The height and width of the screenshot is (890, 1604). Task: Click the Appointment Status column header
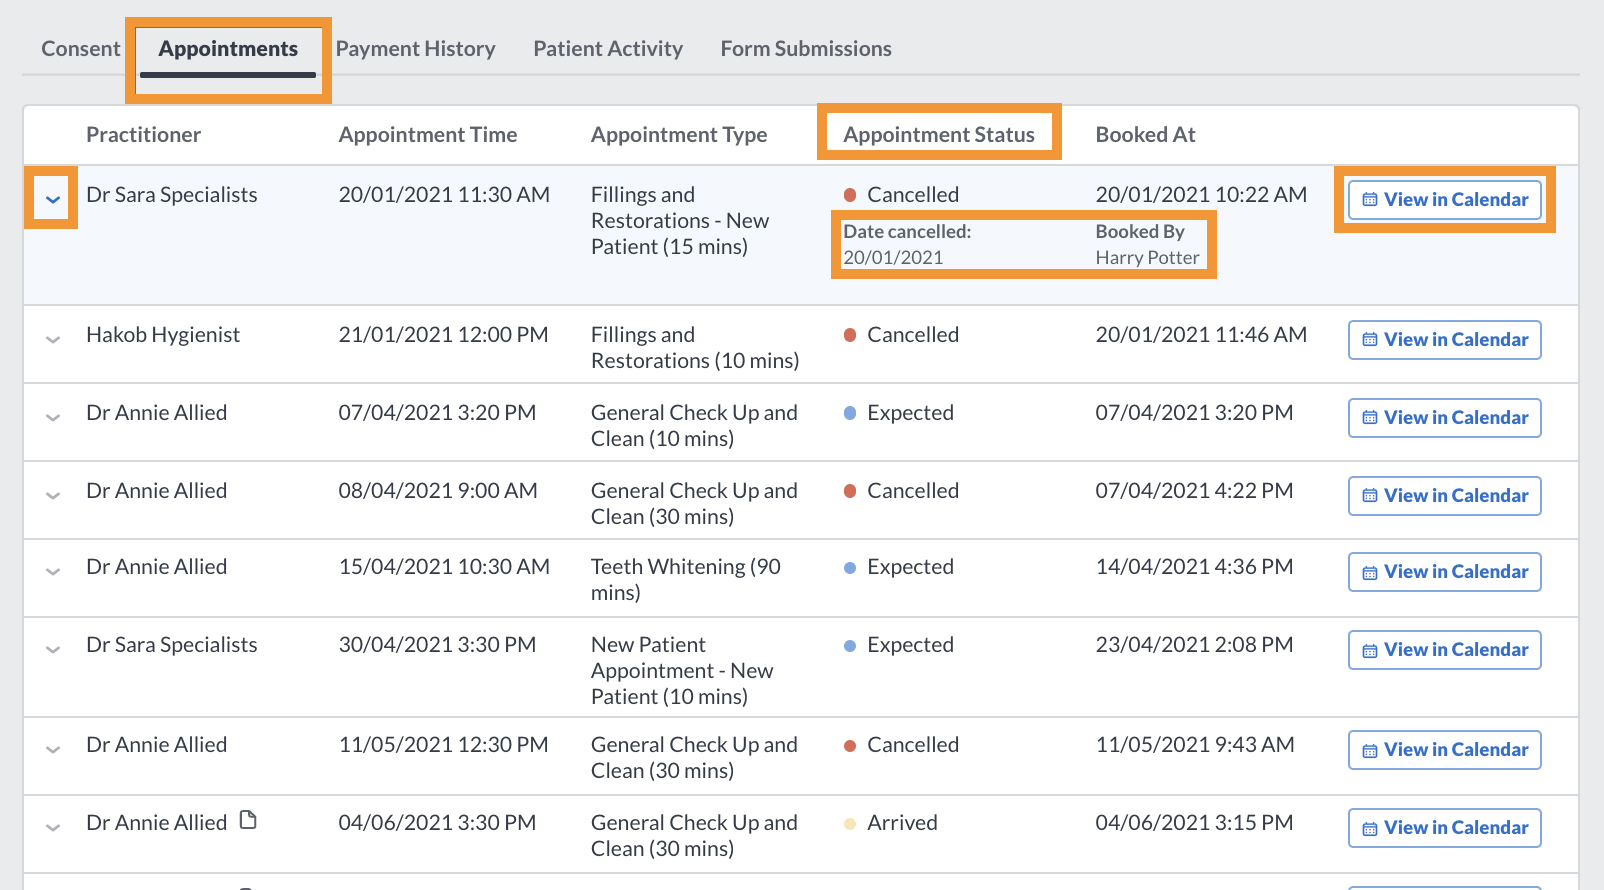point(939,134)
